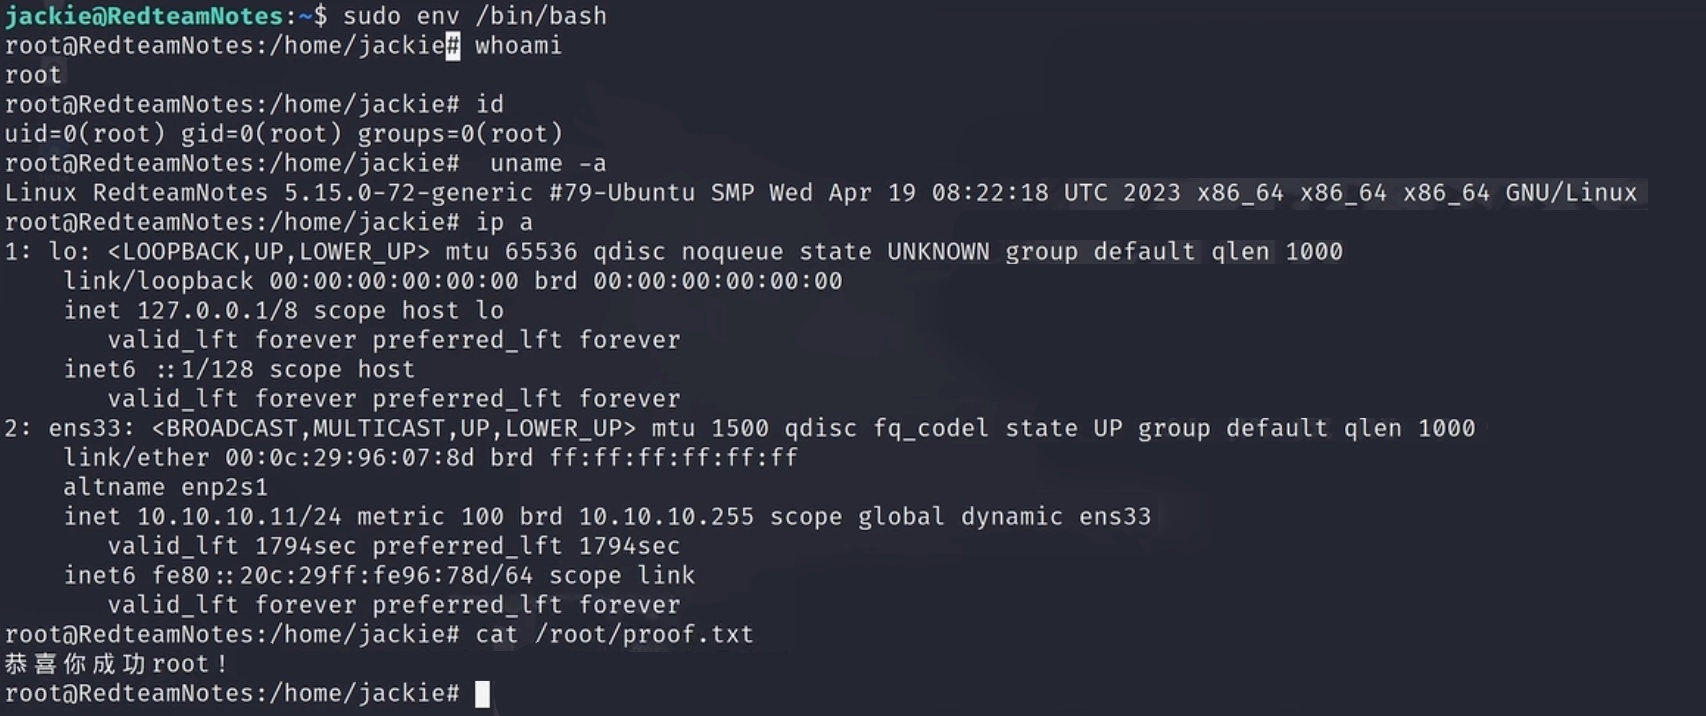Click the IP address '10.10.10.11/24'
This screenshot has height=716, width=1706.
tap(239, 517)
